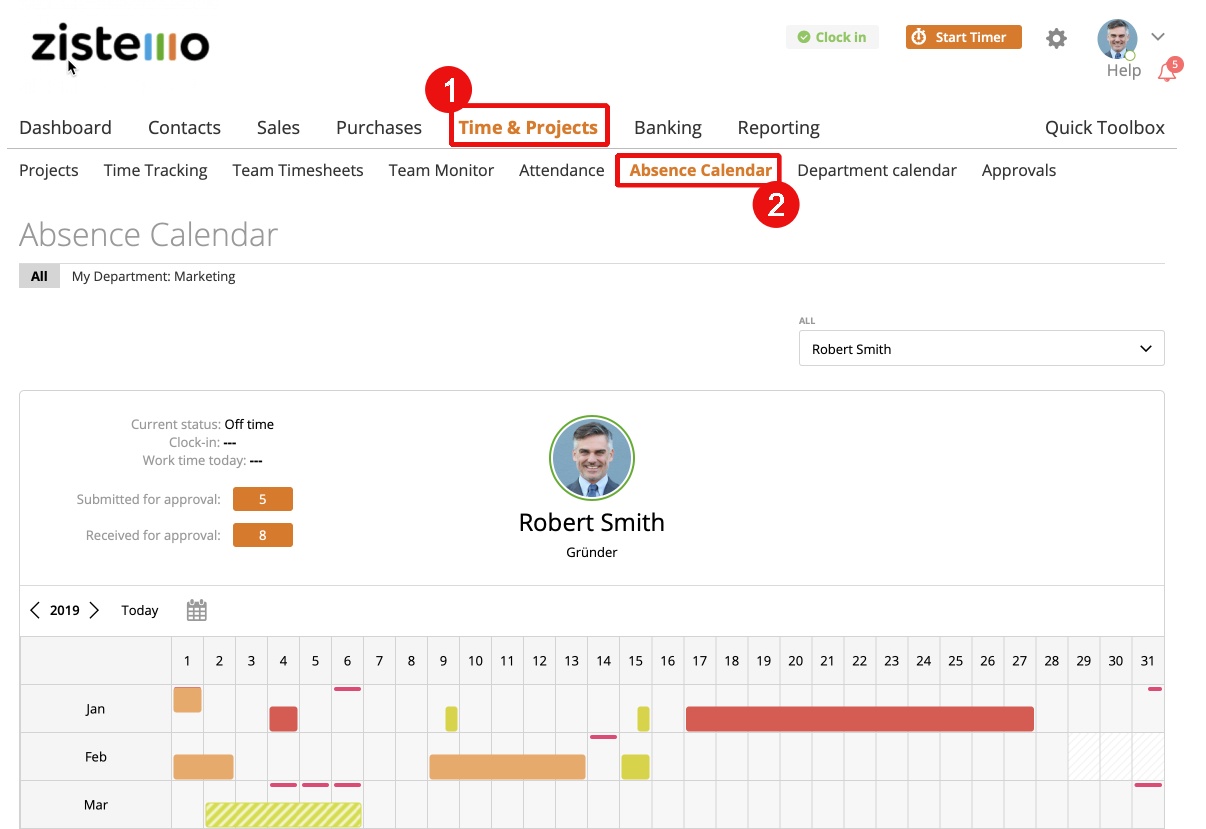This screenshot has height=829, width=1206.
Task: Switch to the Projects tab
Action: coord(49,170)
